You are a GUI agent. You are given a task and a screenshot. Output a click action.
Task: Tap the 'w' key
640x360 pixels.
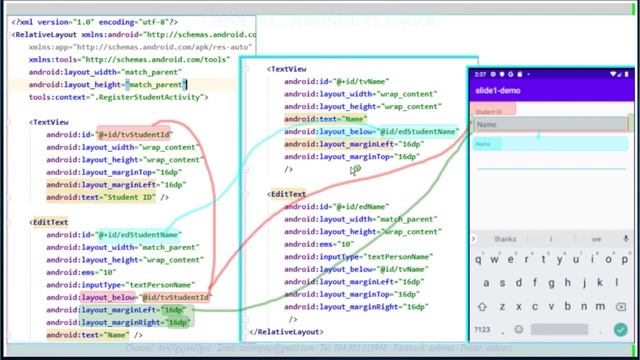[x=494, y=260]
